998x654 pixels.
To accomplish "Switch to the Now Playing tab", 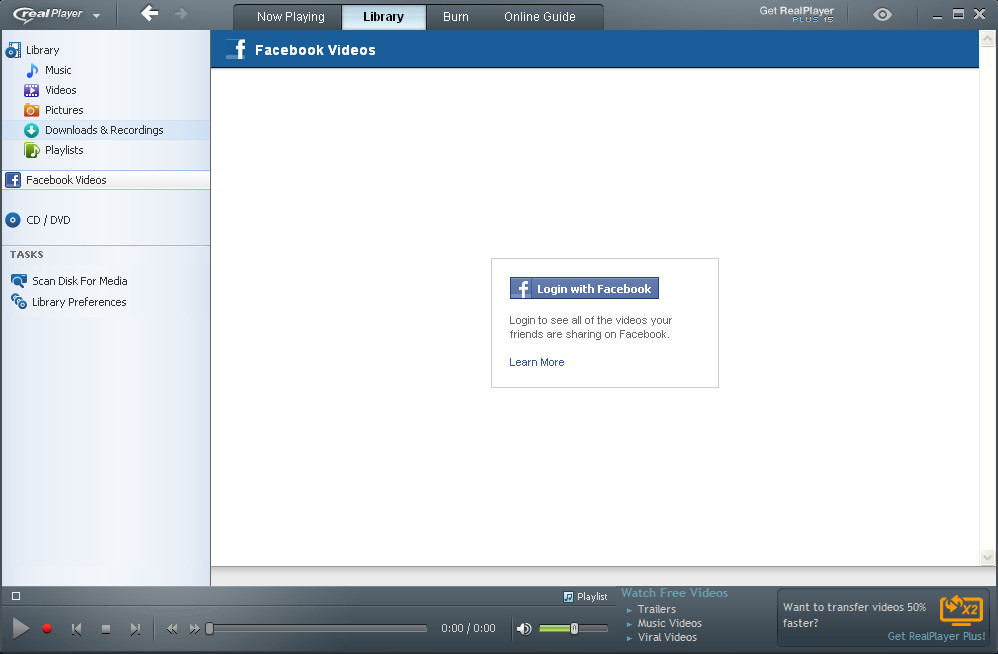I will (290, 17).
